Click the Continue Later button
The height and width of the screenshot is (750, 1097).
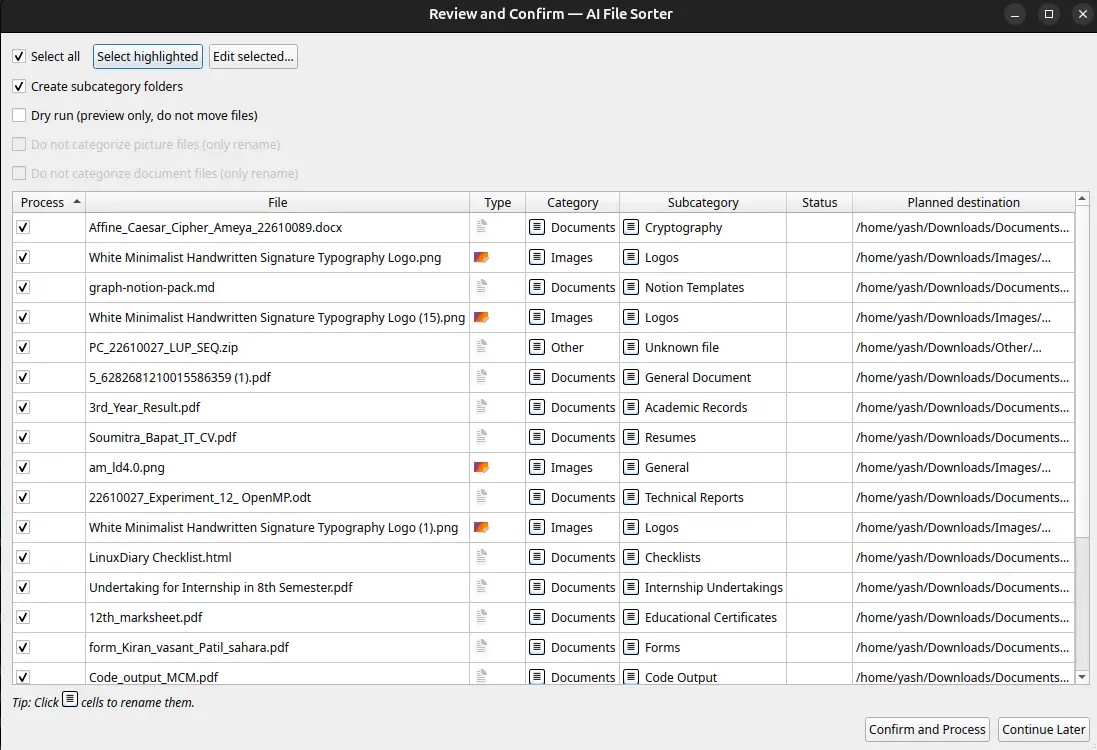point(1043,730)
